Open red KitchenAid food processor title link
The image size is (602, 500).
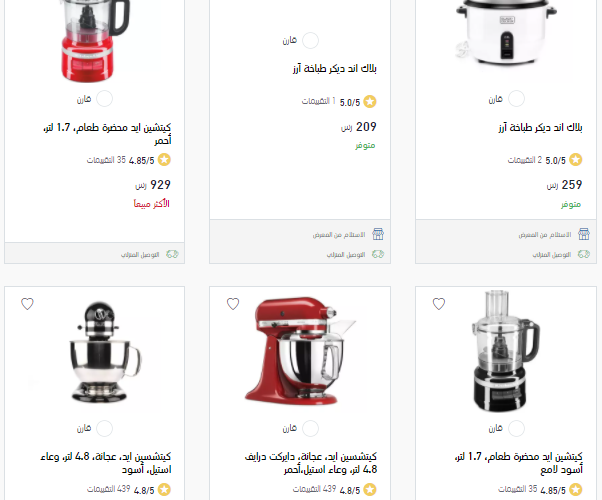coord(107,134)
